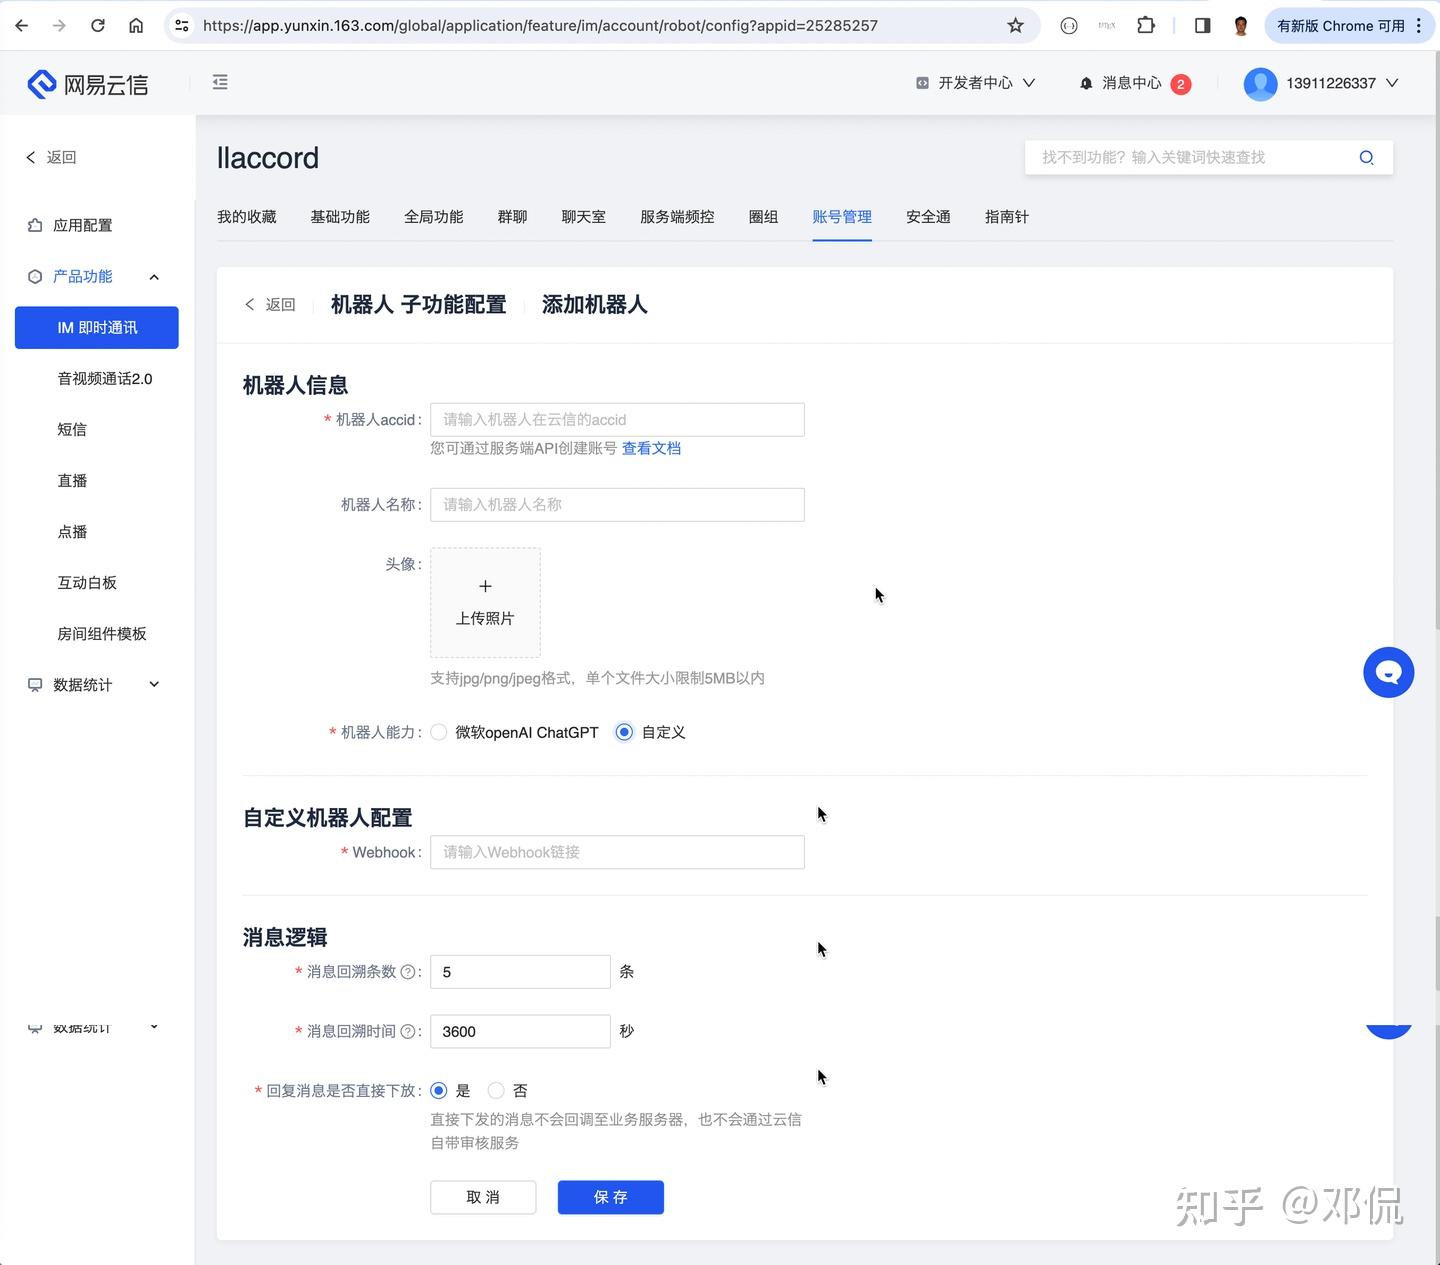Collapse the 产品功能 sidebar section
This screenshot has height=1265, width=1440.
point(153,277)
